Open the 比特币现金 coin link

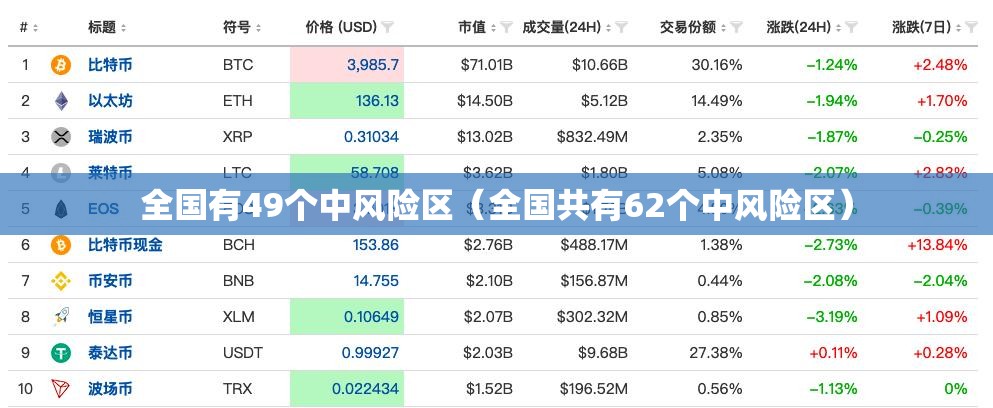click(125, 245)
